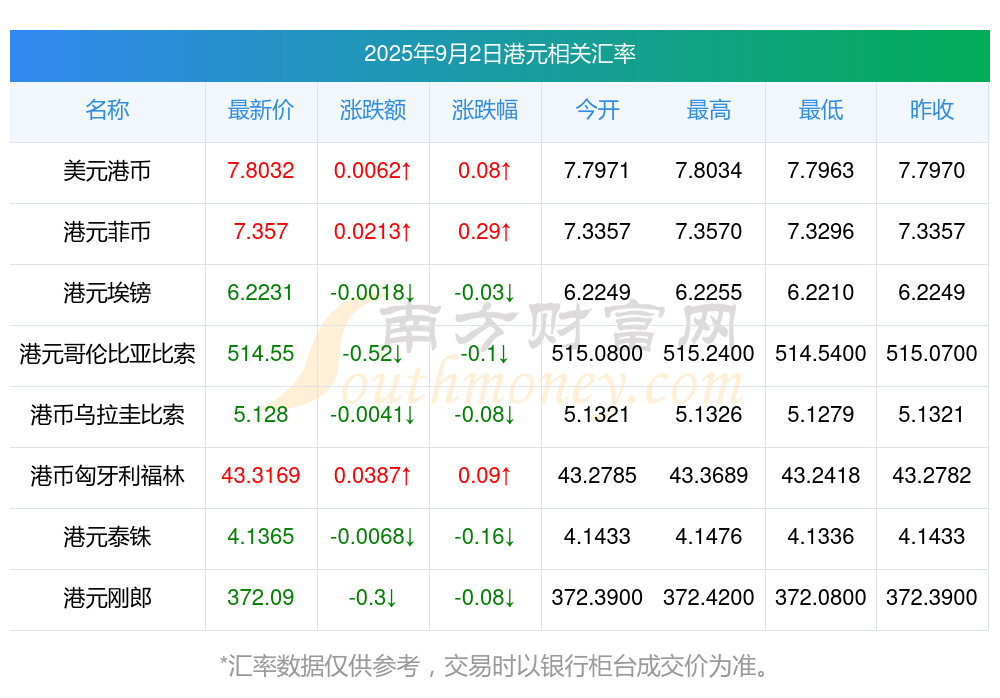Click change amount 0.0213↑
Image resolution: width=1000 pixels, height=698 pixels.
tap(373, 232)
